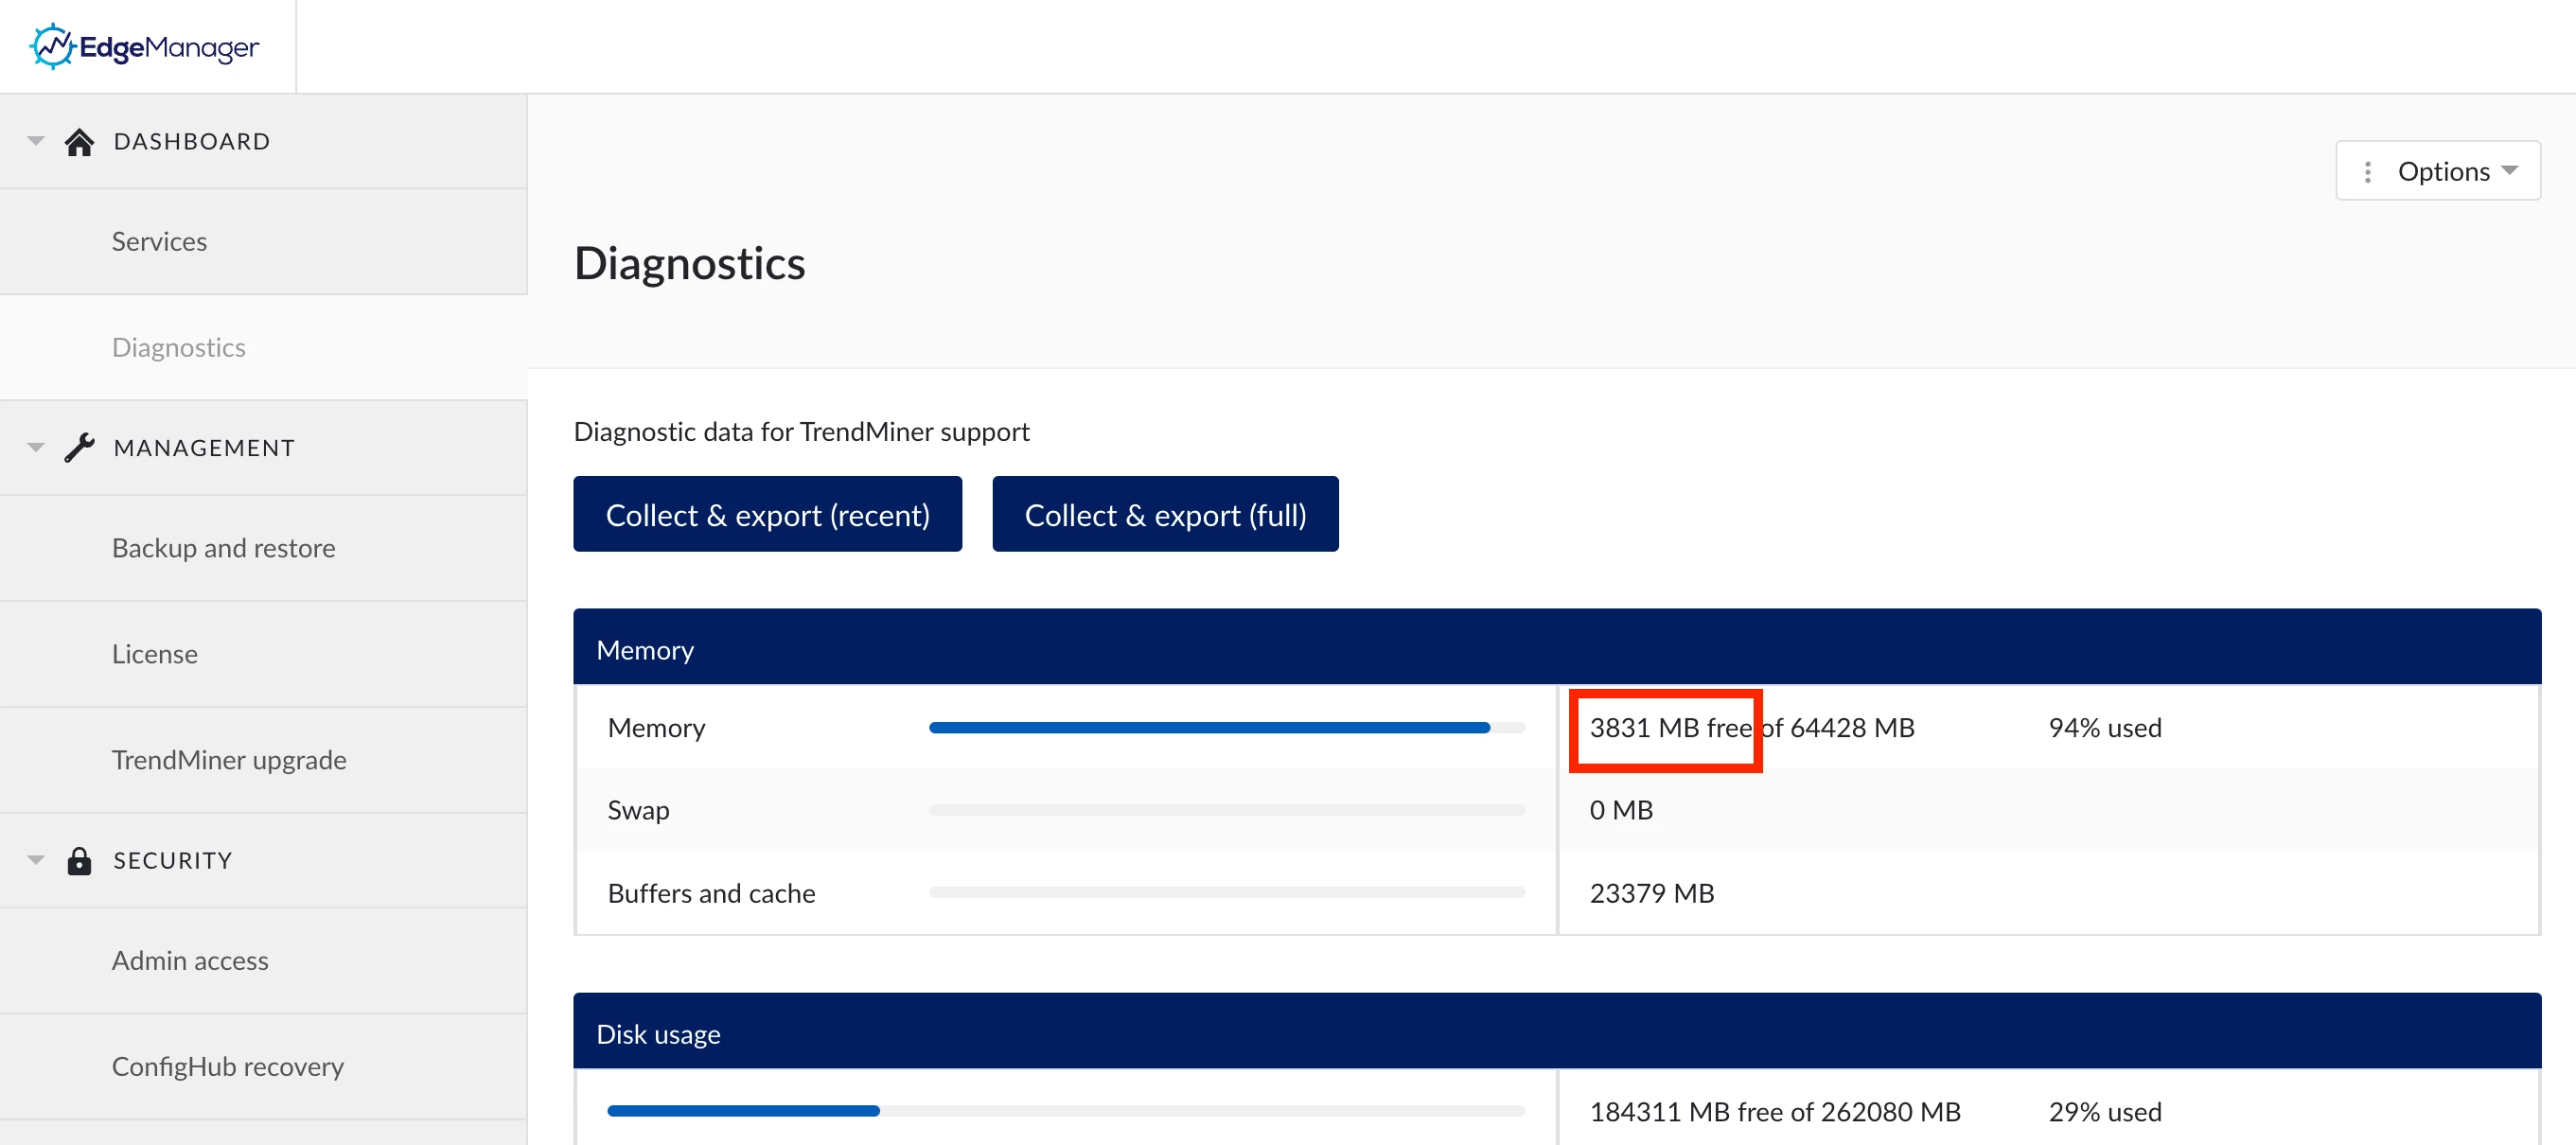The height and width of the screenshot is (1145, 2576).
Task: Click the EdgeManager logo
Action: coord(144,46)
